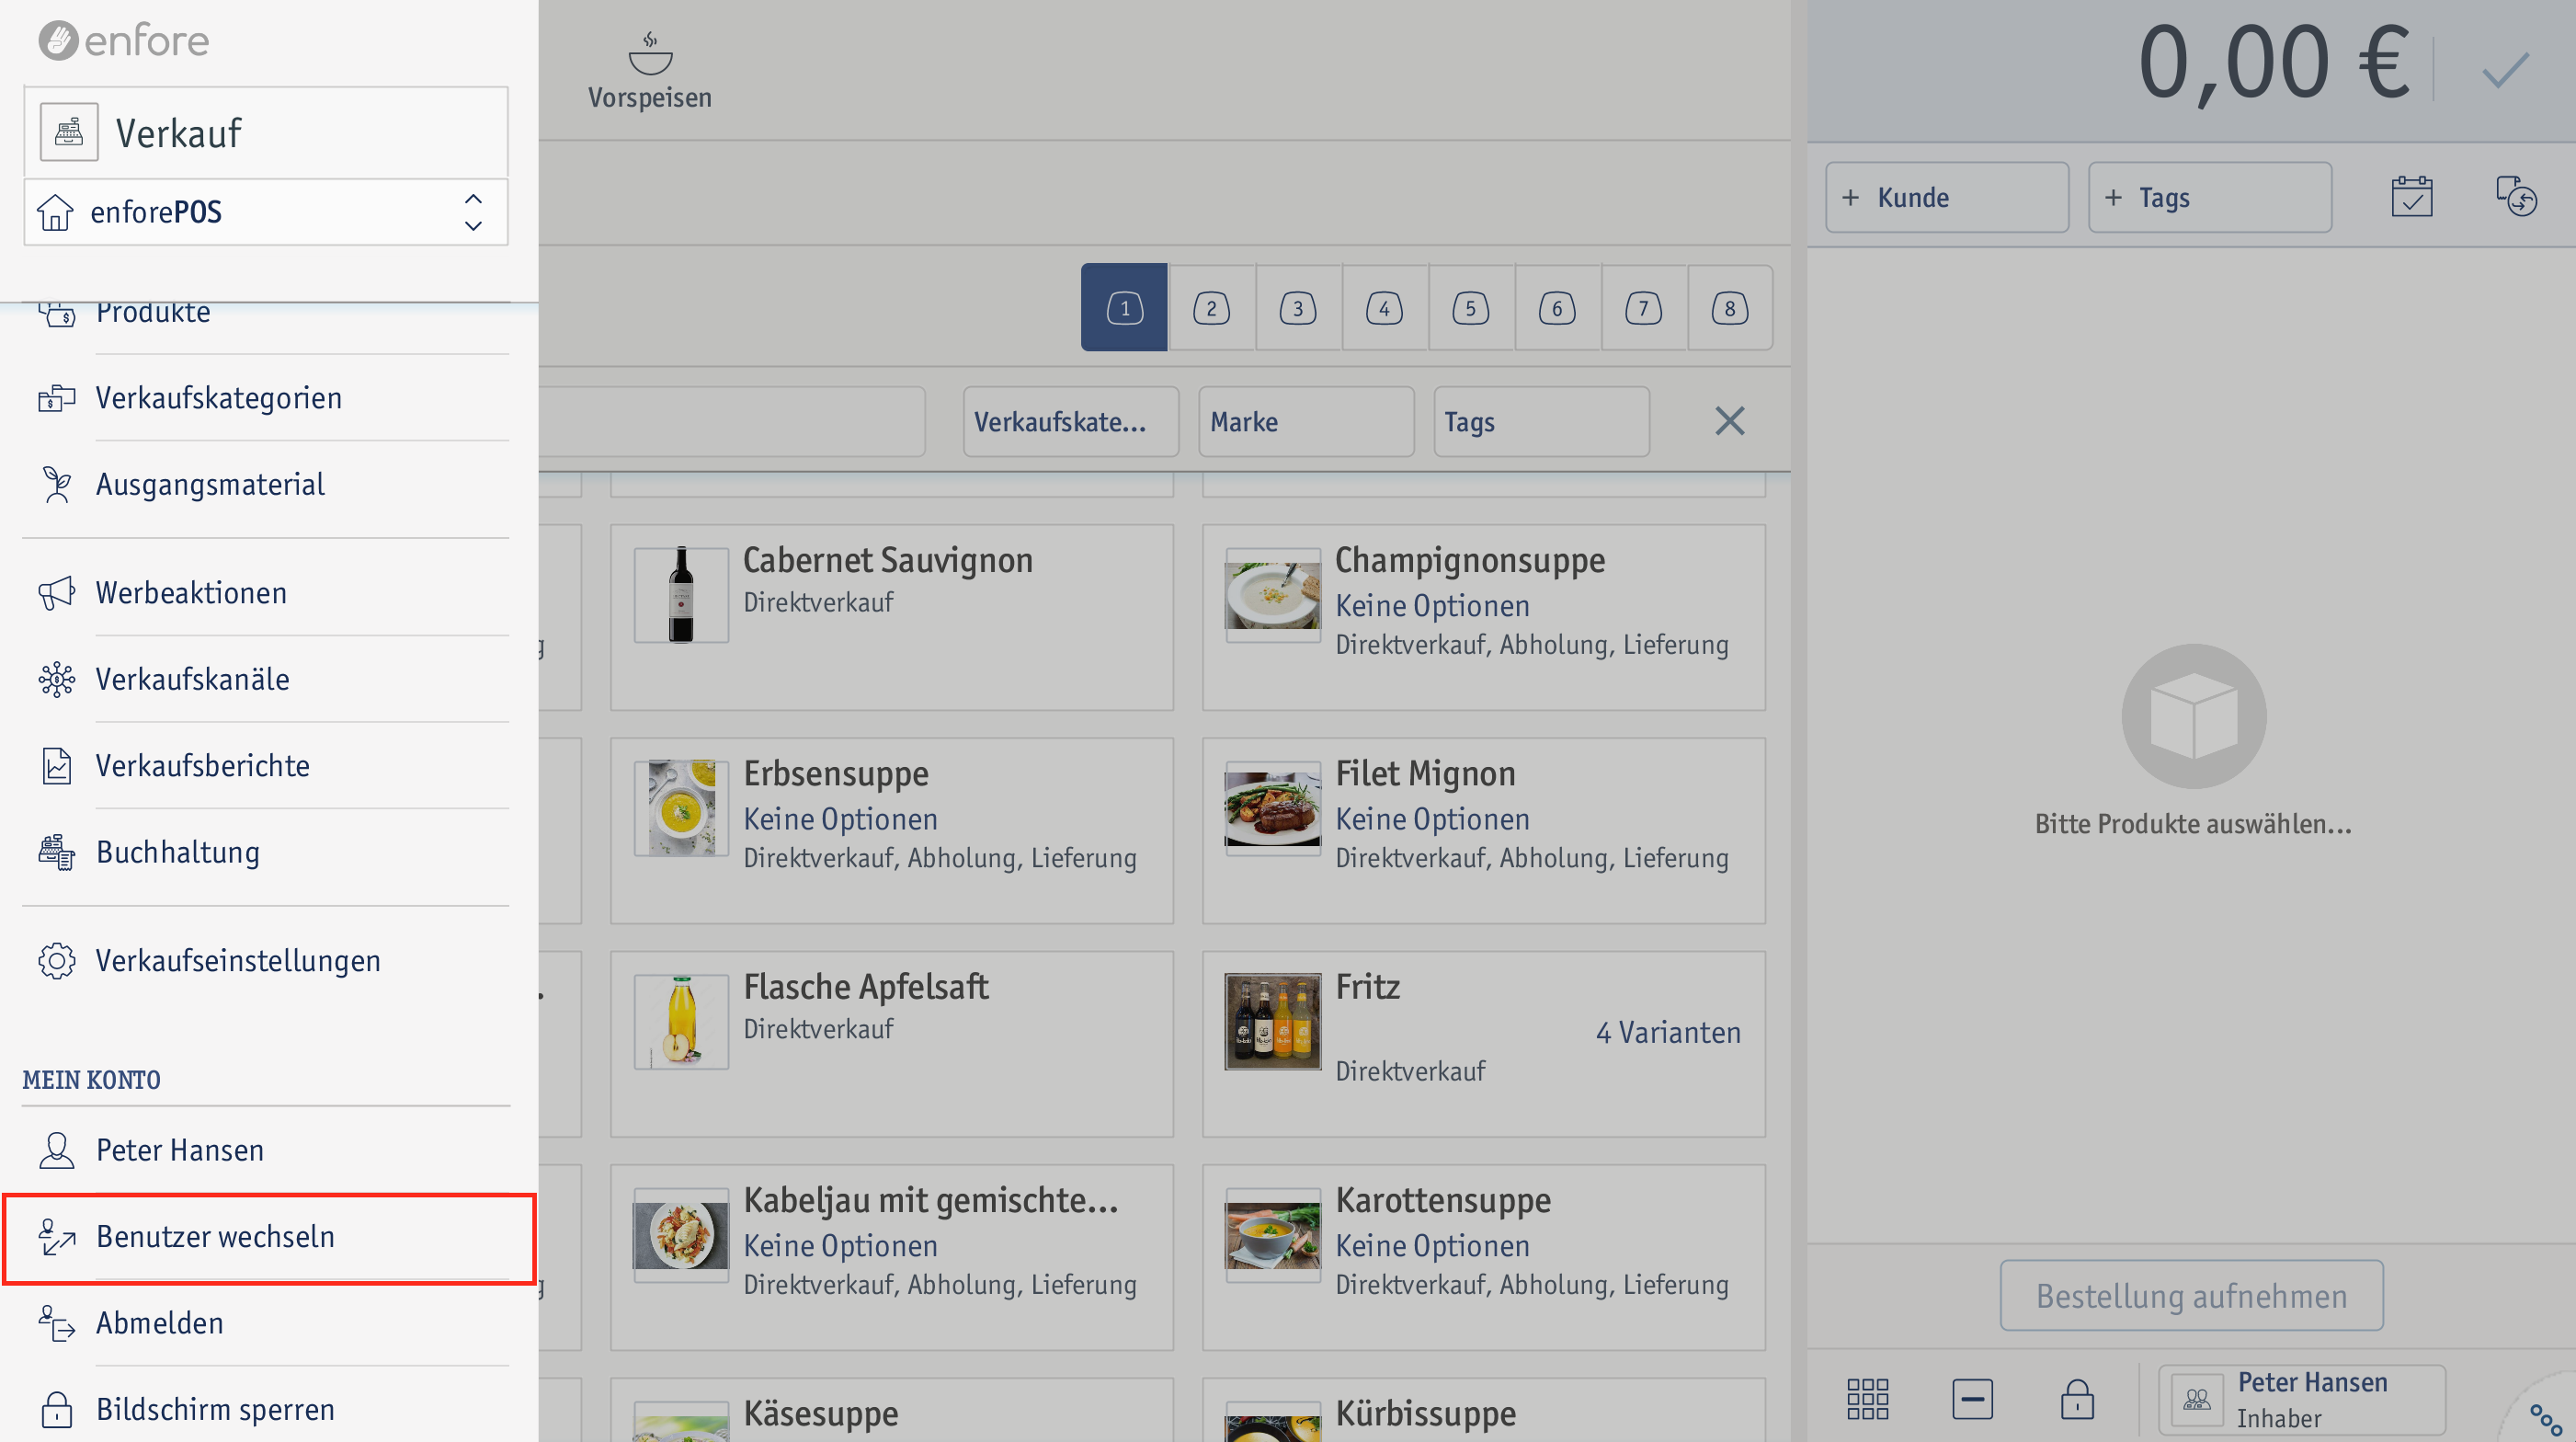
Task: Click the minus box icon
Action: coord(1972,1399)
